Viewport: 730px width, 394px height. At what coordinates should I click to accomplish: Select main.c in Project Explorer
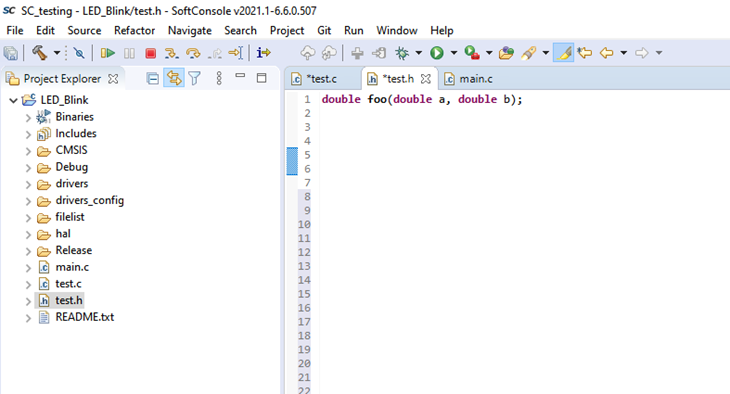[x=72, y=267]
